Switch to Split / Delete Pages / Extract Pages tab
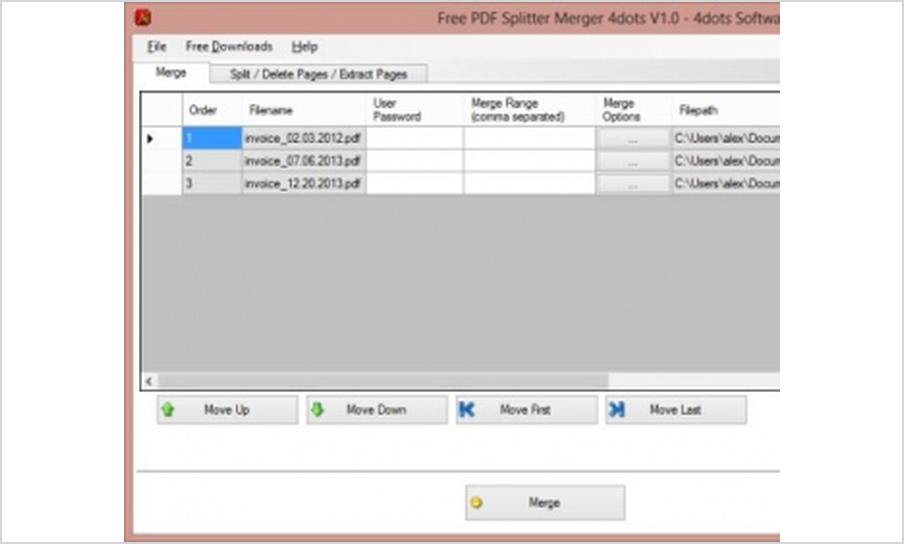904x544 pixels. pos(318,74)
